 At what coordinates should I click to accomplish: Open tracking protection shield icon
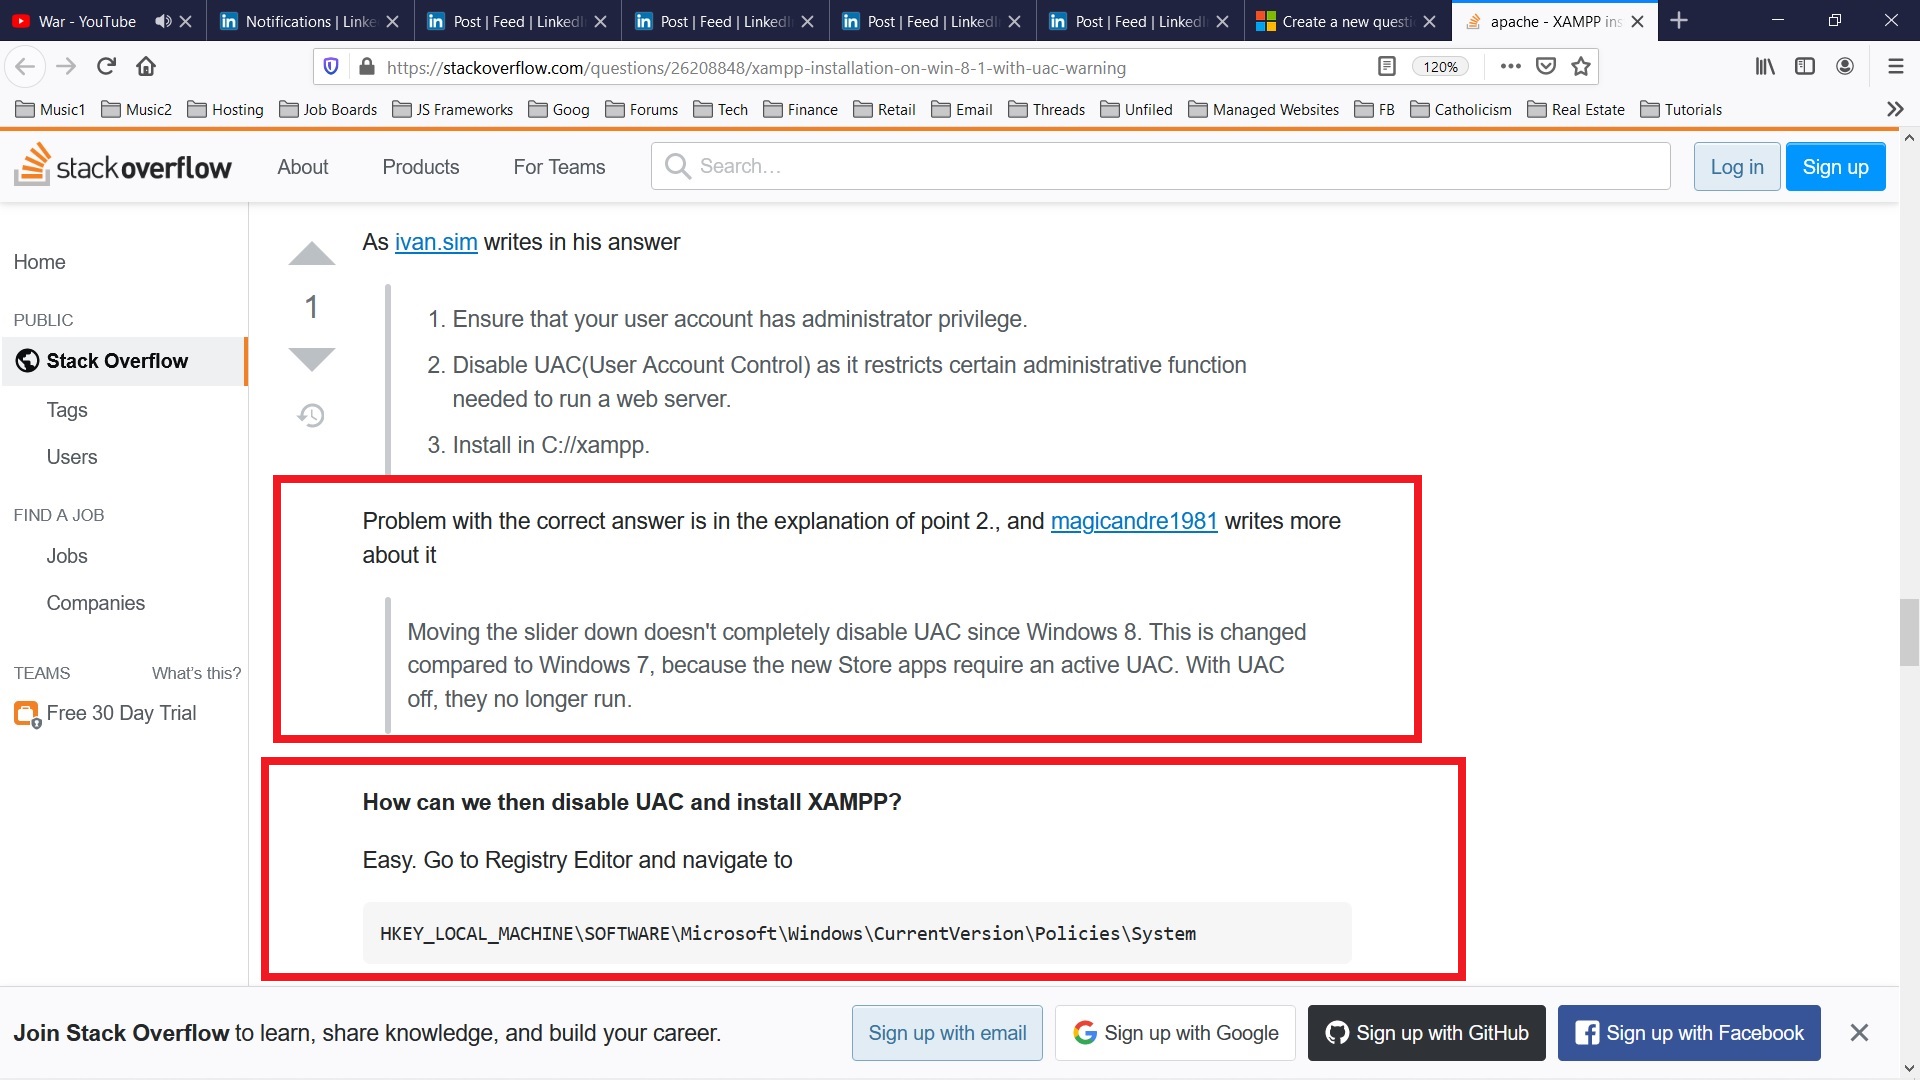pyautogui.click(x=331, y=67)
